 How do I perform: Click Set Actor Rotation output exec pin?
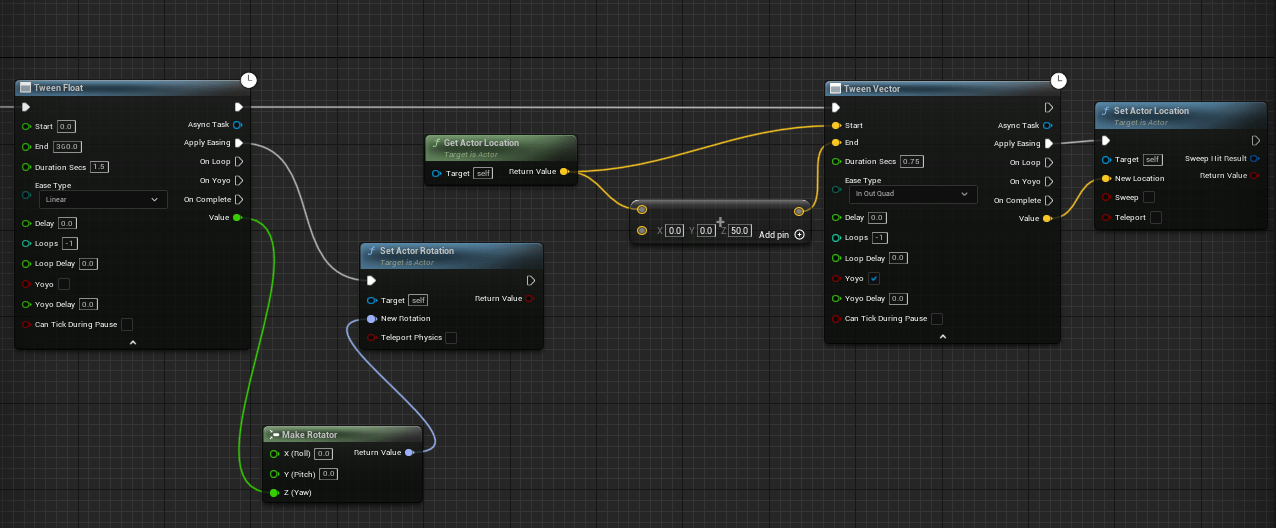click(531, 280)
